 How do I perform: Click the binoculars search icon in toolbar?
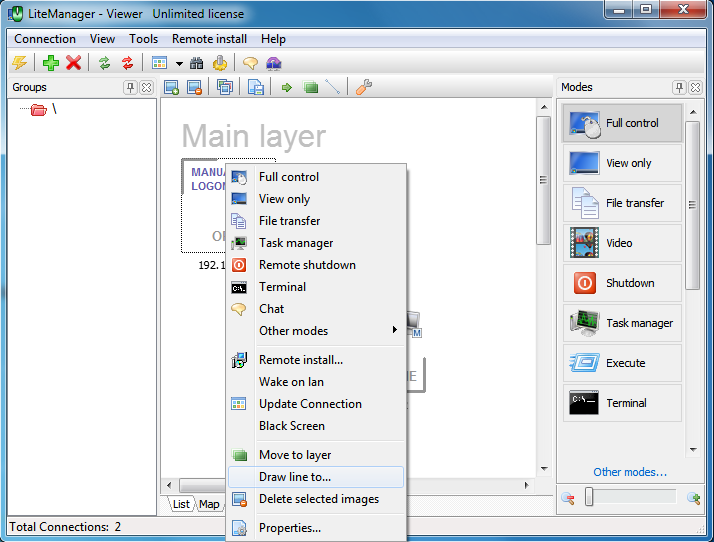(197, 63)
